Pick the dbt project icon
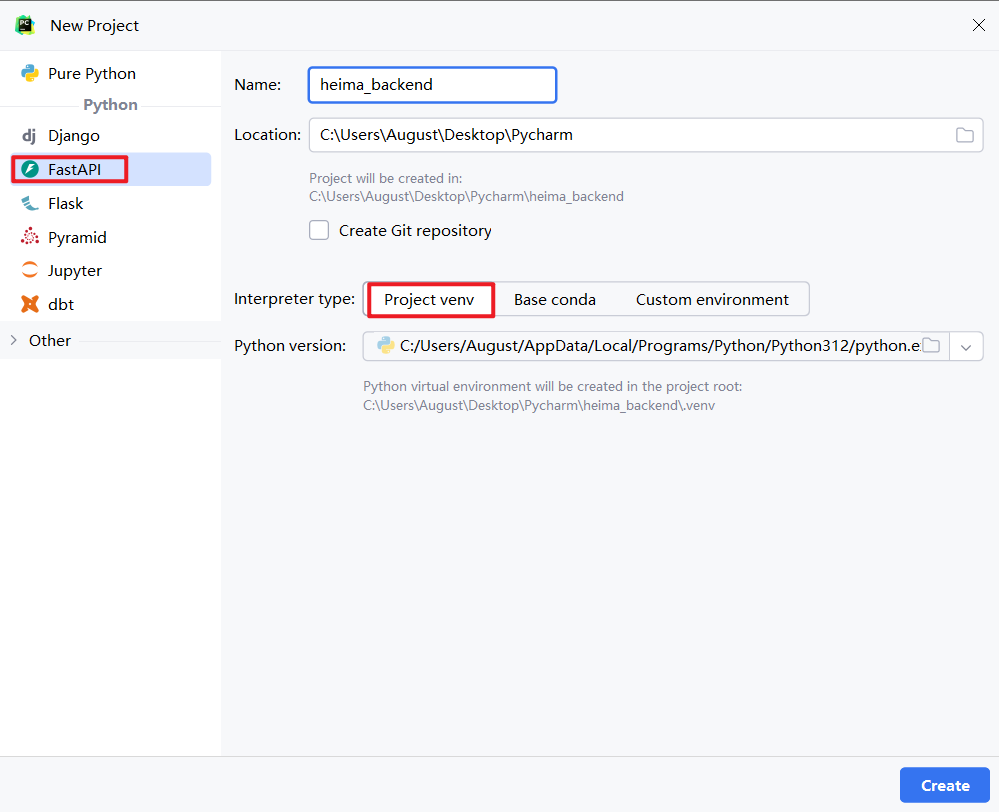The image size is (999, 812). (30, 305)
